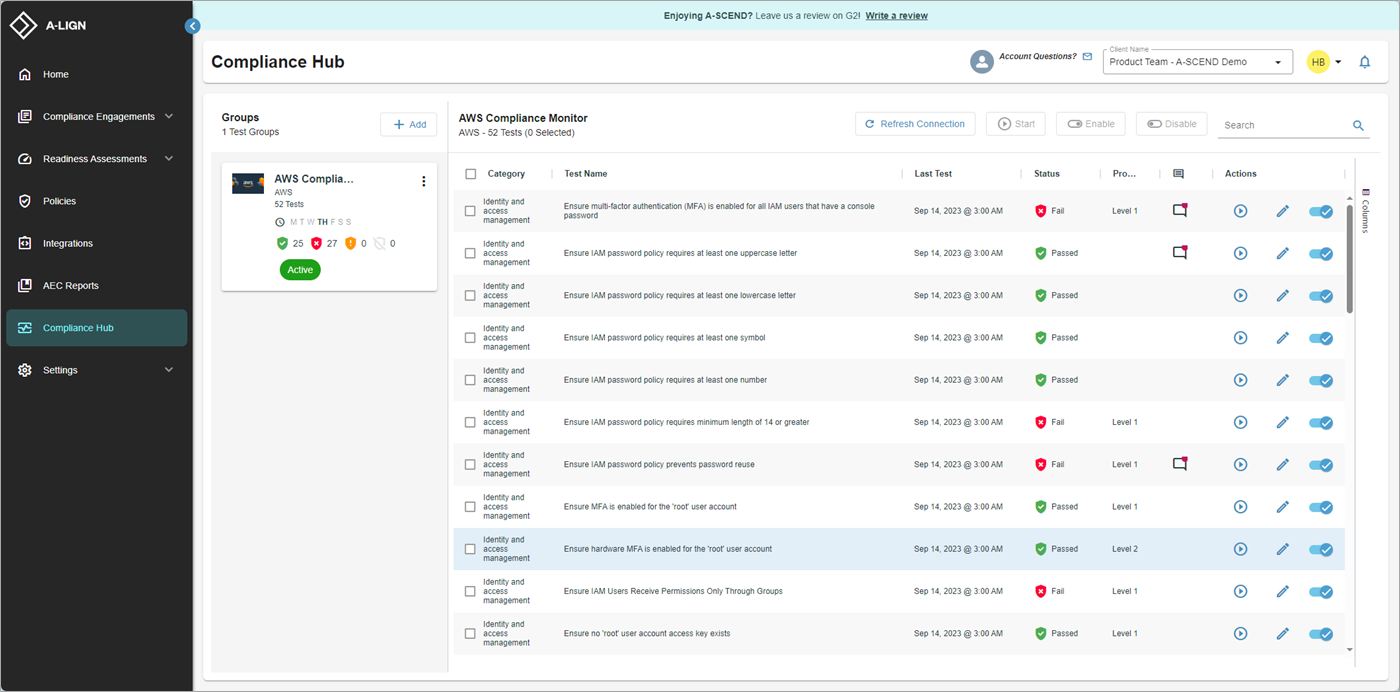Select the AWS Compliance group card
Image resolution: width=1400 pixels, height=692 pixels.
329,227
